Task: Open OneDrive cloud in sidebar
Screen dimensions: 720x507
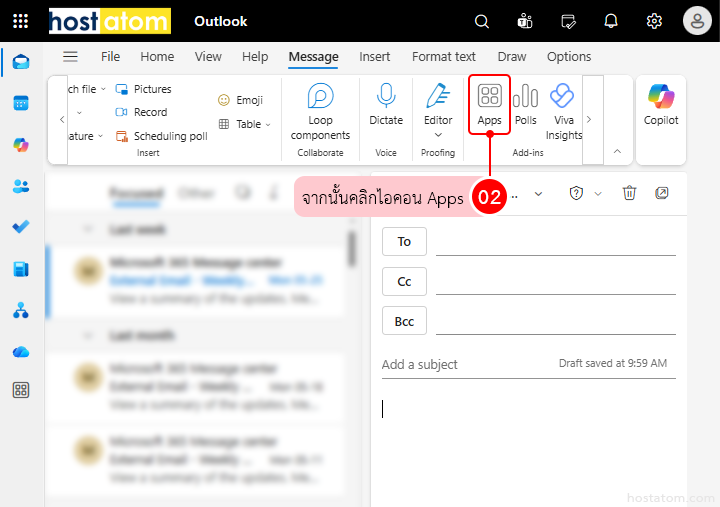Action: 21,352
